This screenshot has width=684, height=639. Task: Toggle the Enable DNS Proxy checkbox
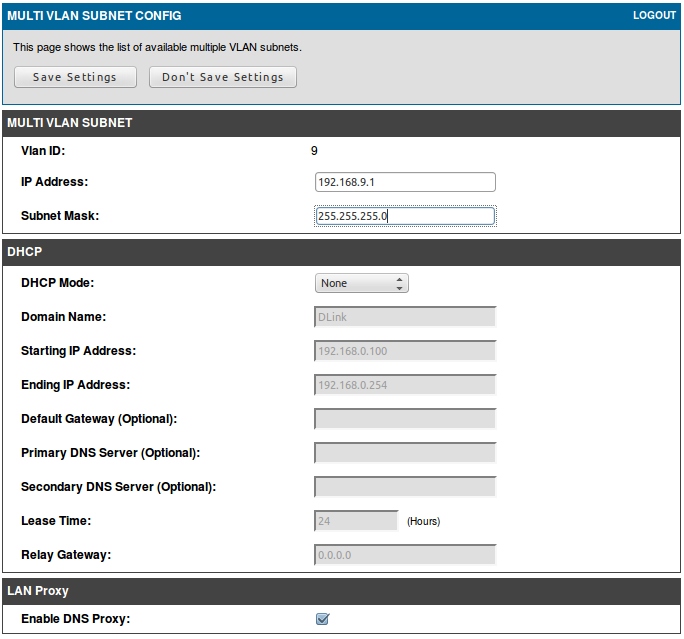322,619
